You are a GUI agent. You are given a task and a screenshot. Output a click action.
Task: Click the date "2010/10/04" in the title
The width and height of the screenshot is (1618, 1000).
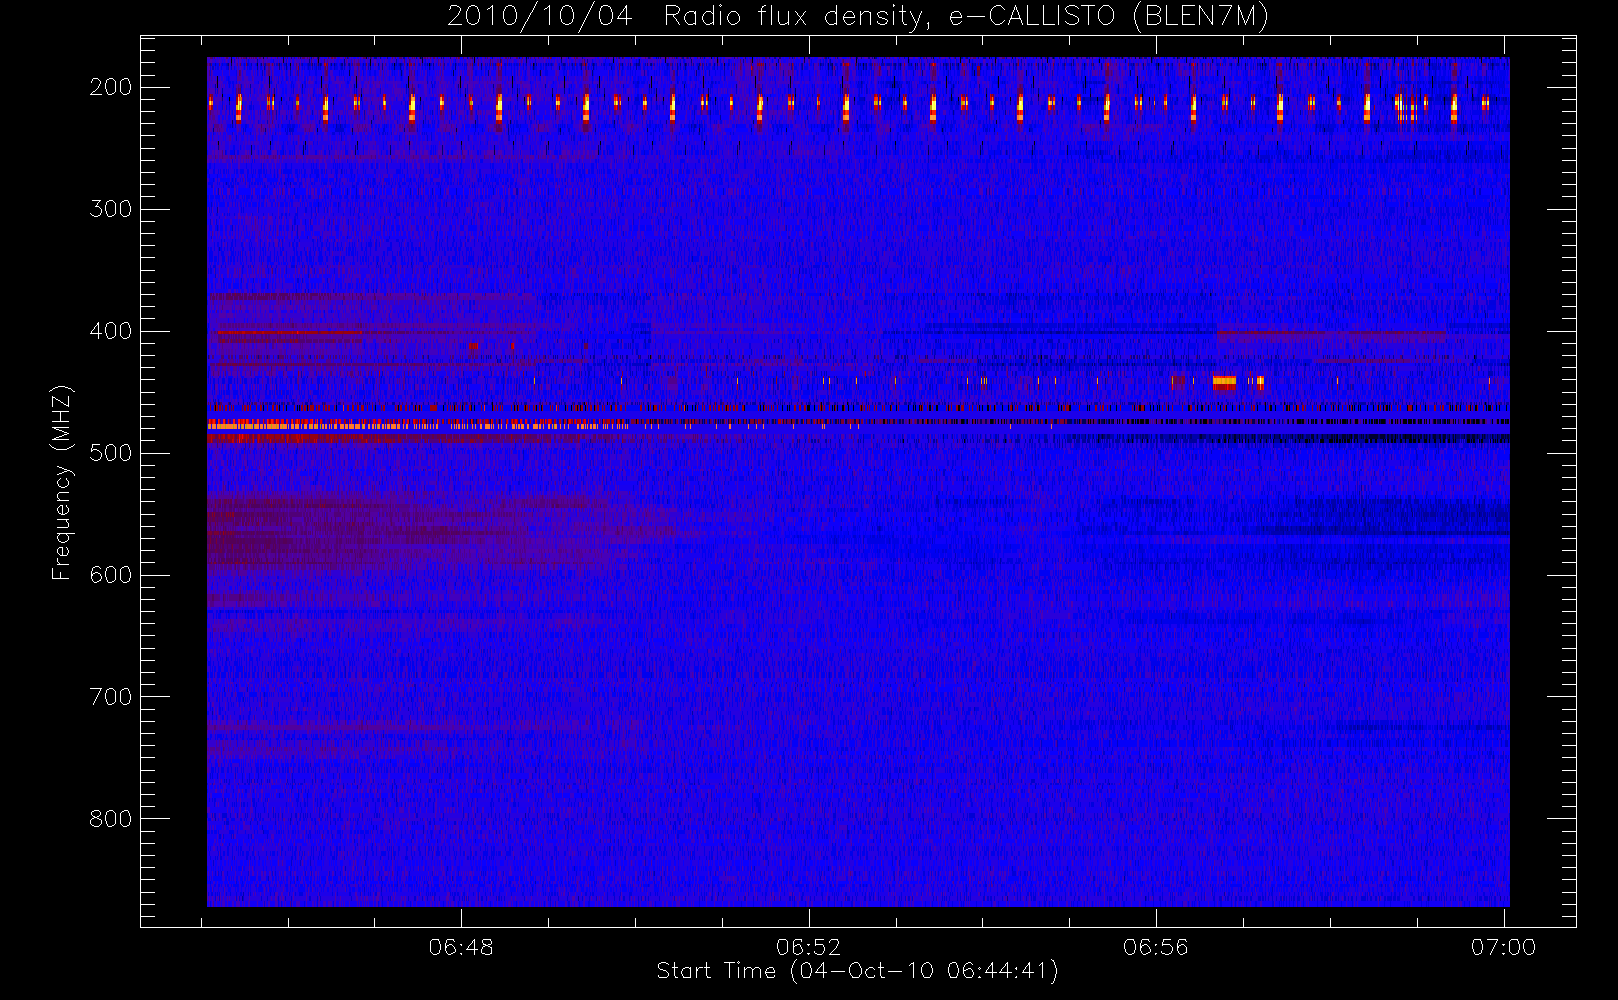coord(540,17)
